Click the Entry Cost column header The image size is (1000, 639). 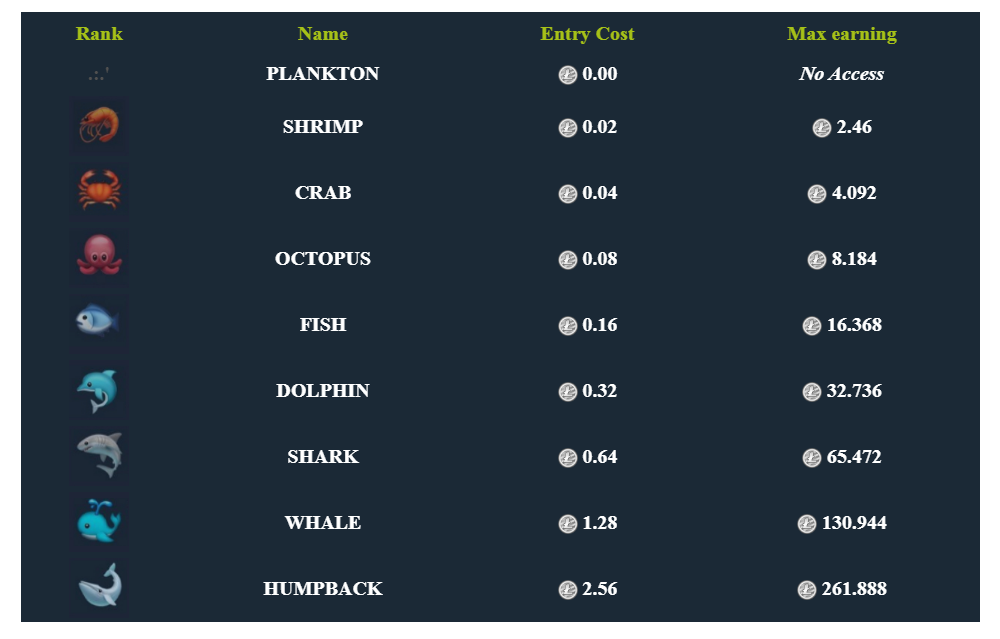[587, 34]
